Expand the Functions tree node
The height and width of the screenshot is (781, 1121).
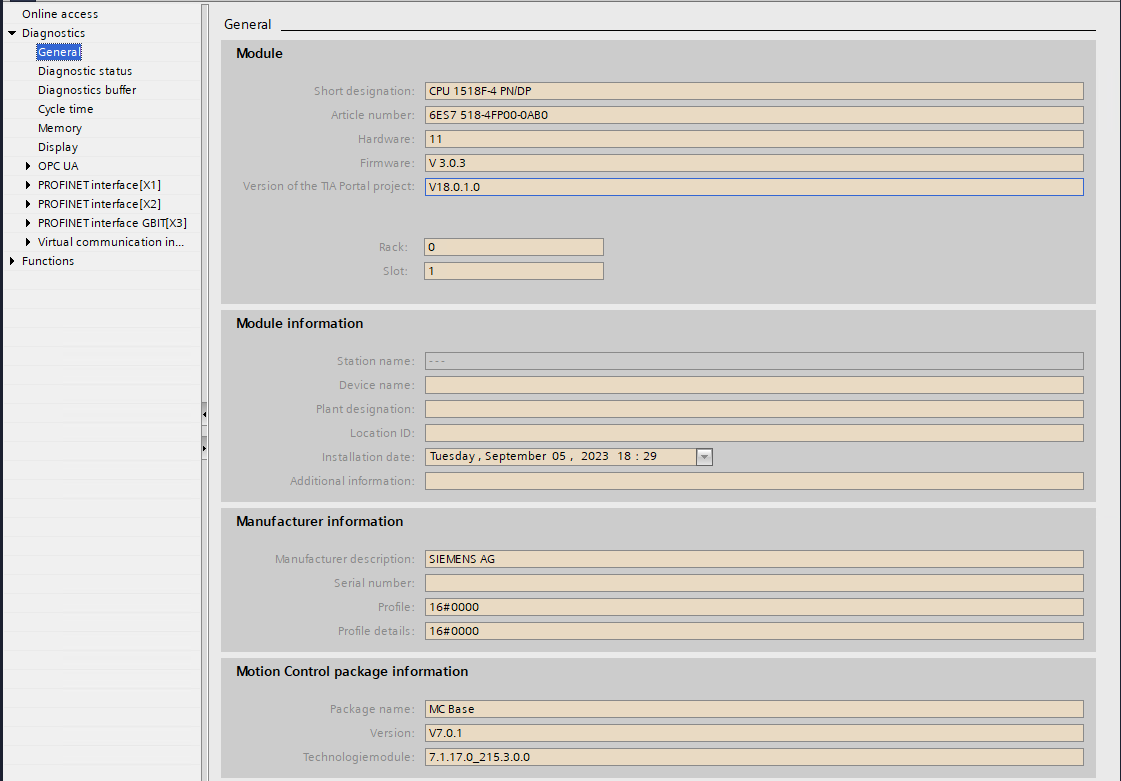12,261
